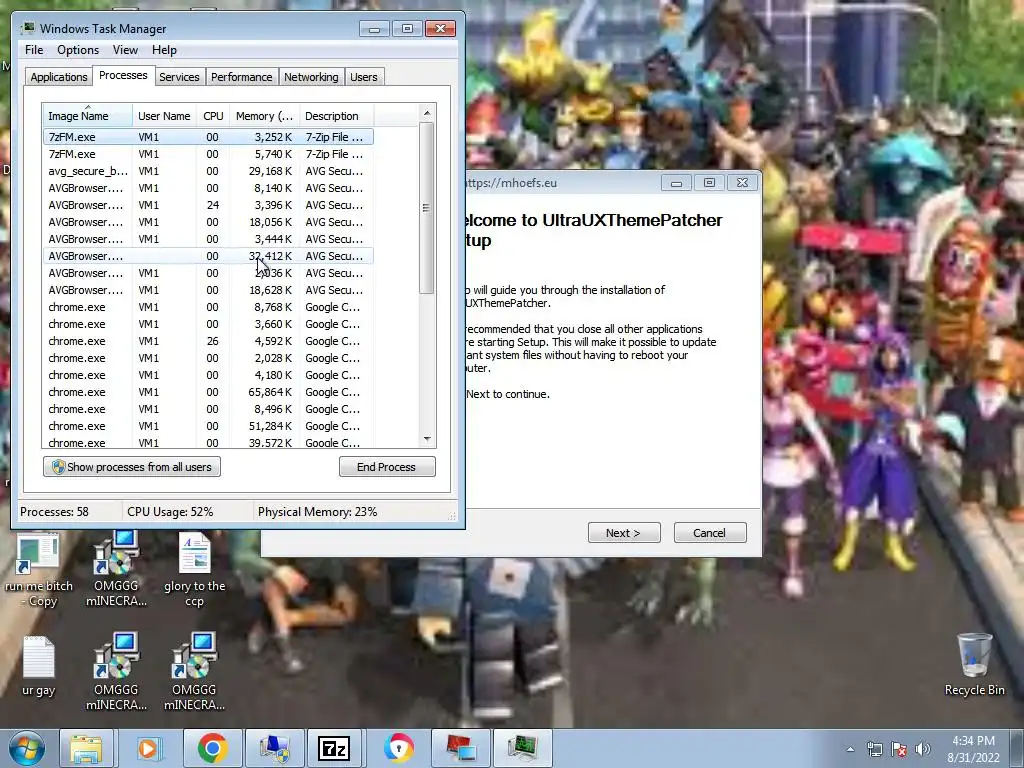Switch to the installer shield taskbar icon
This screenshot has width=1024, height=768.
tap(274, 748)
